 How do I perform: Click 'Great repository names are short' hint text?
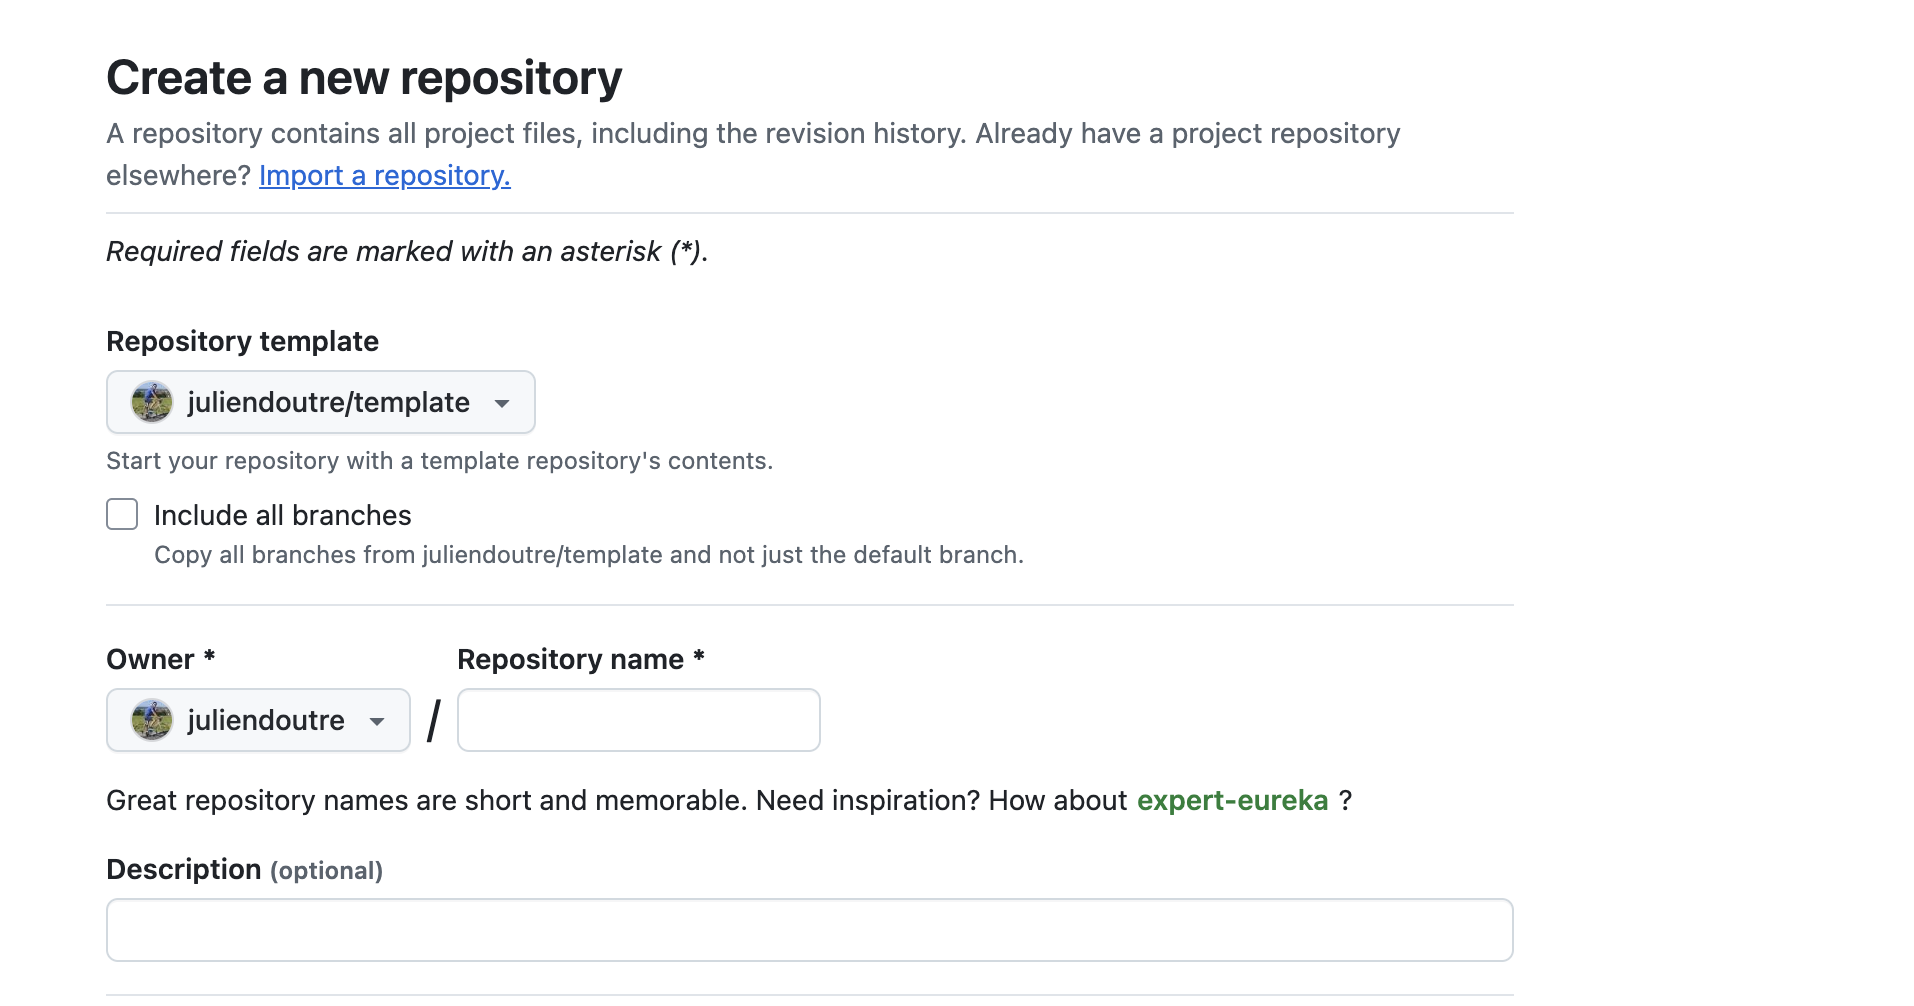click(729, 800)
